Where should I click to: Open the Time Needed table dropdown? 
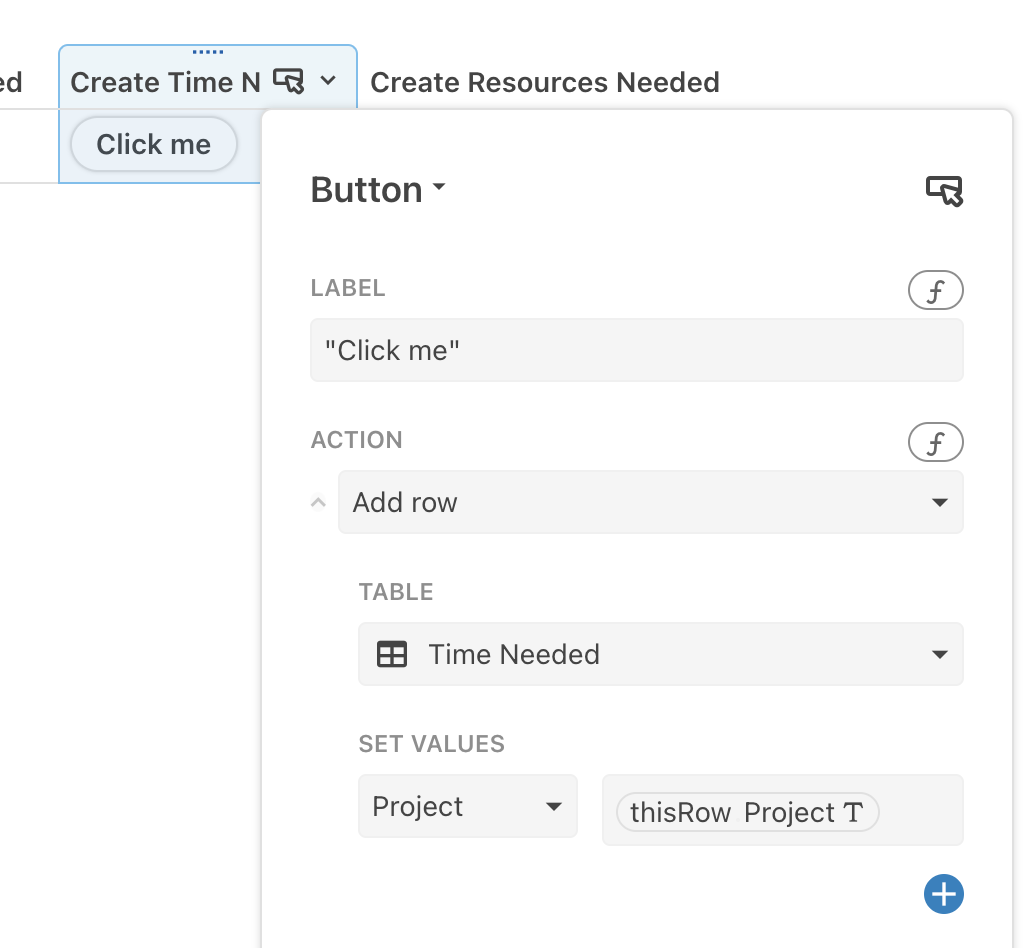[660, 654]
